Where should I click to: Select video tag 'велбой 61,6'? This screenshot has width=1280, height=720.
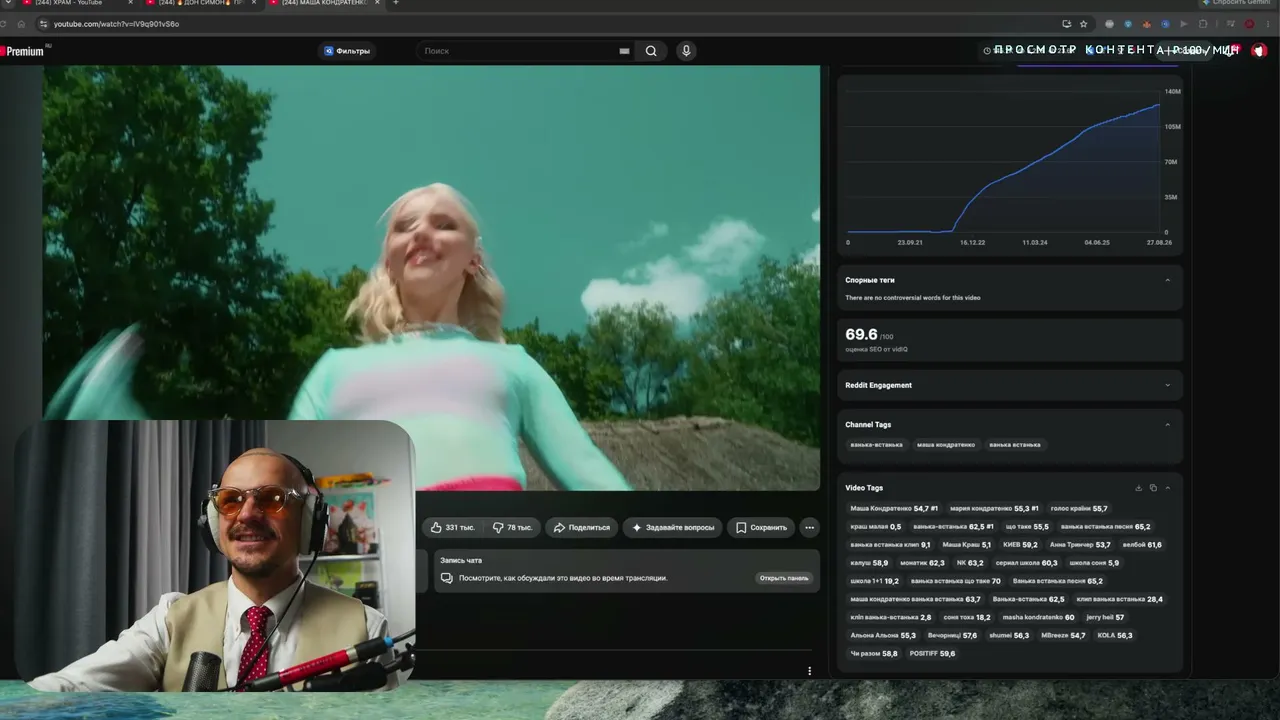[x=1142, y=545]
